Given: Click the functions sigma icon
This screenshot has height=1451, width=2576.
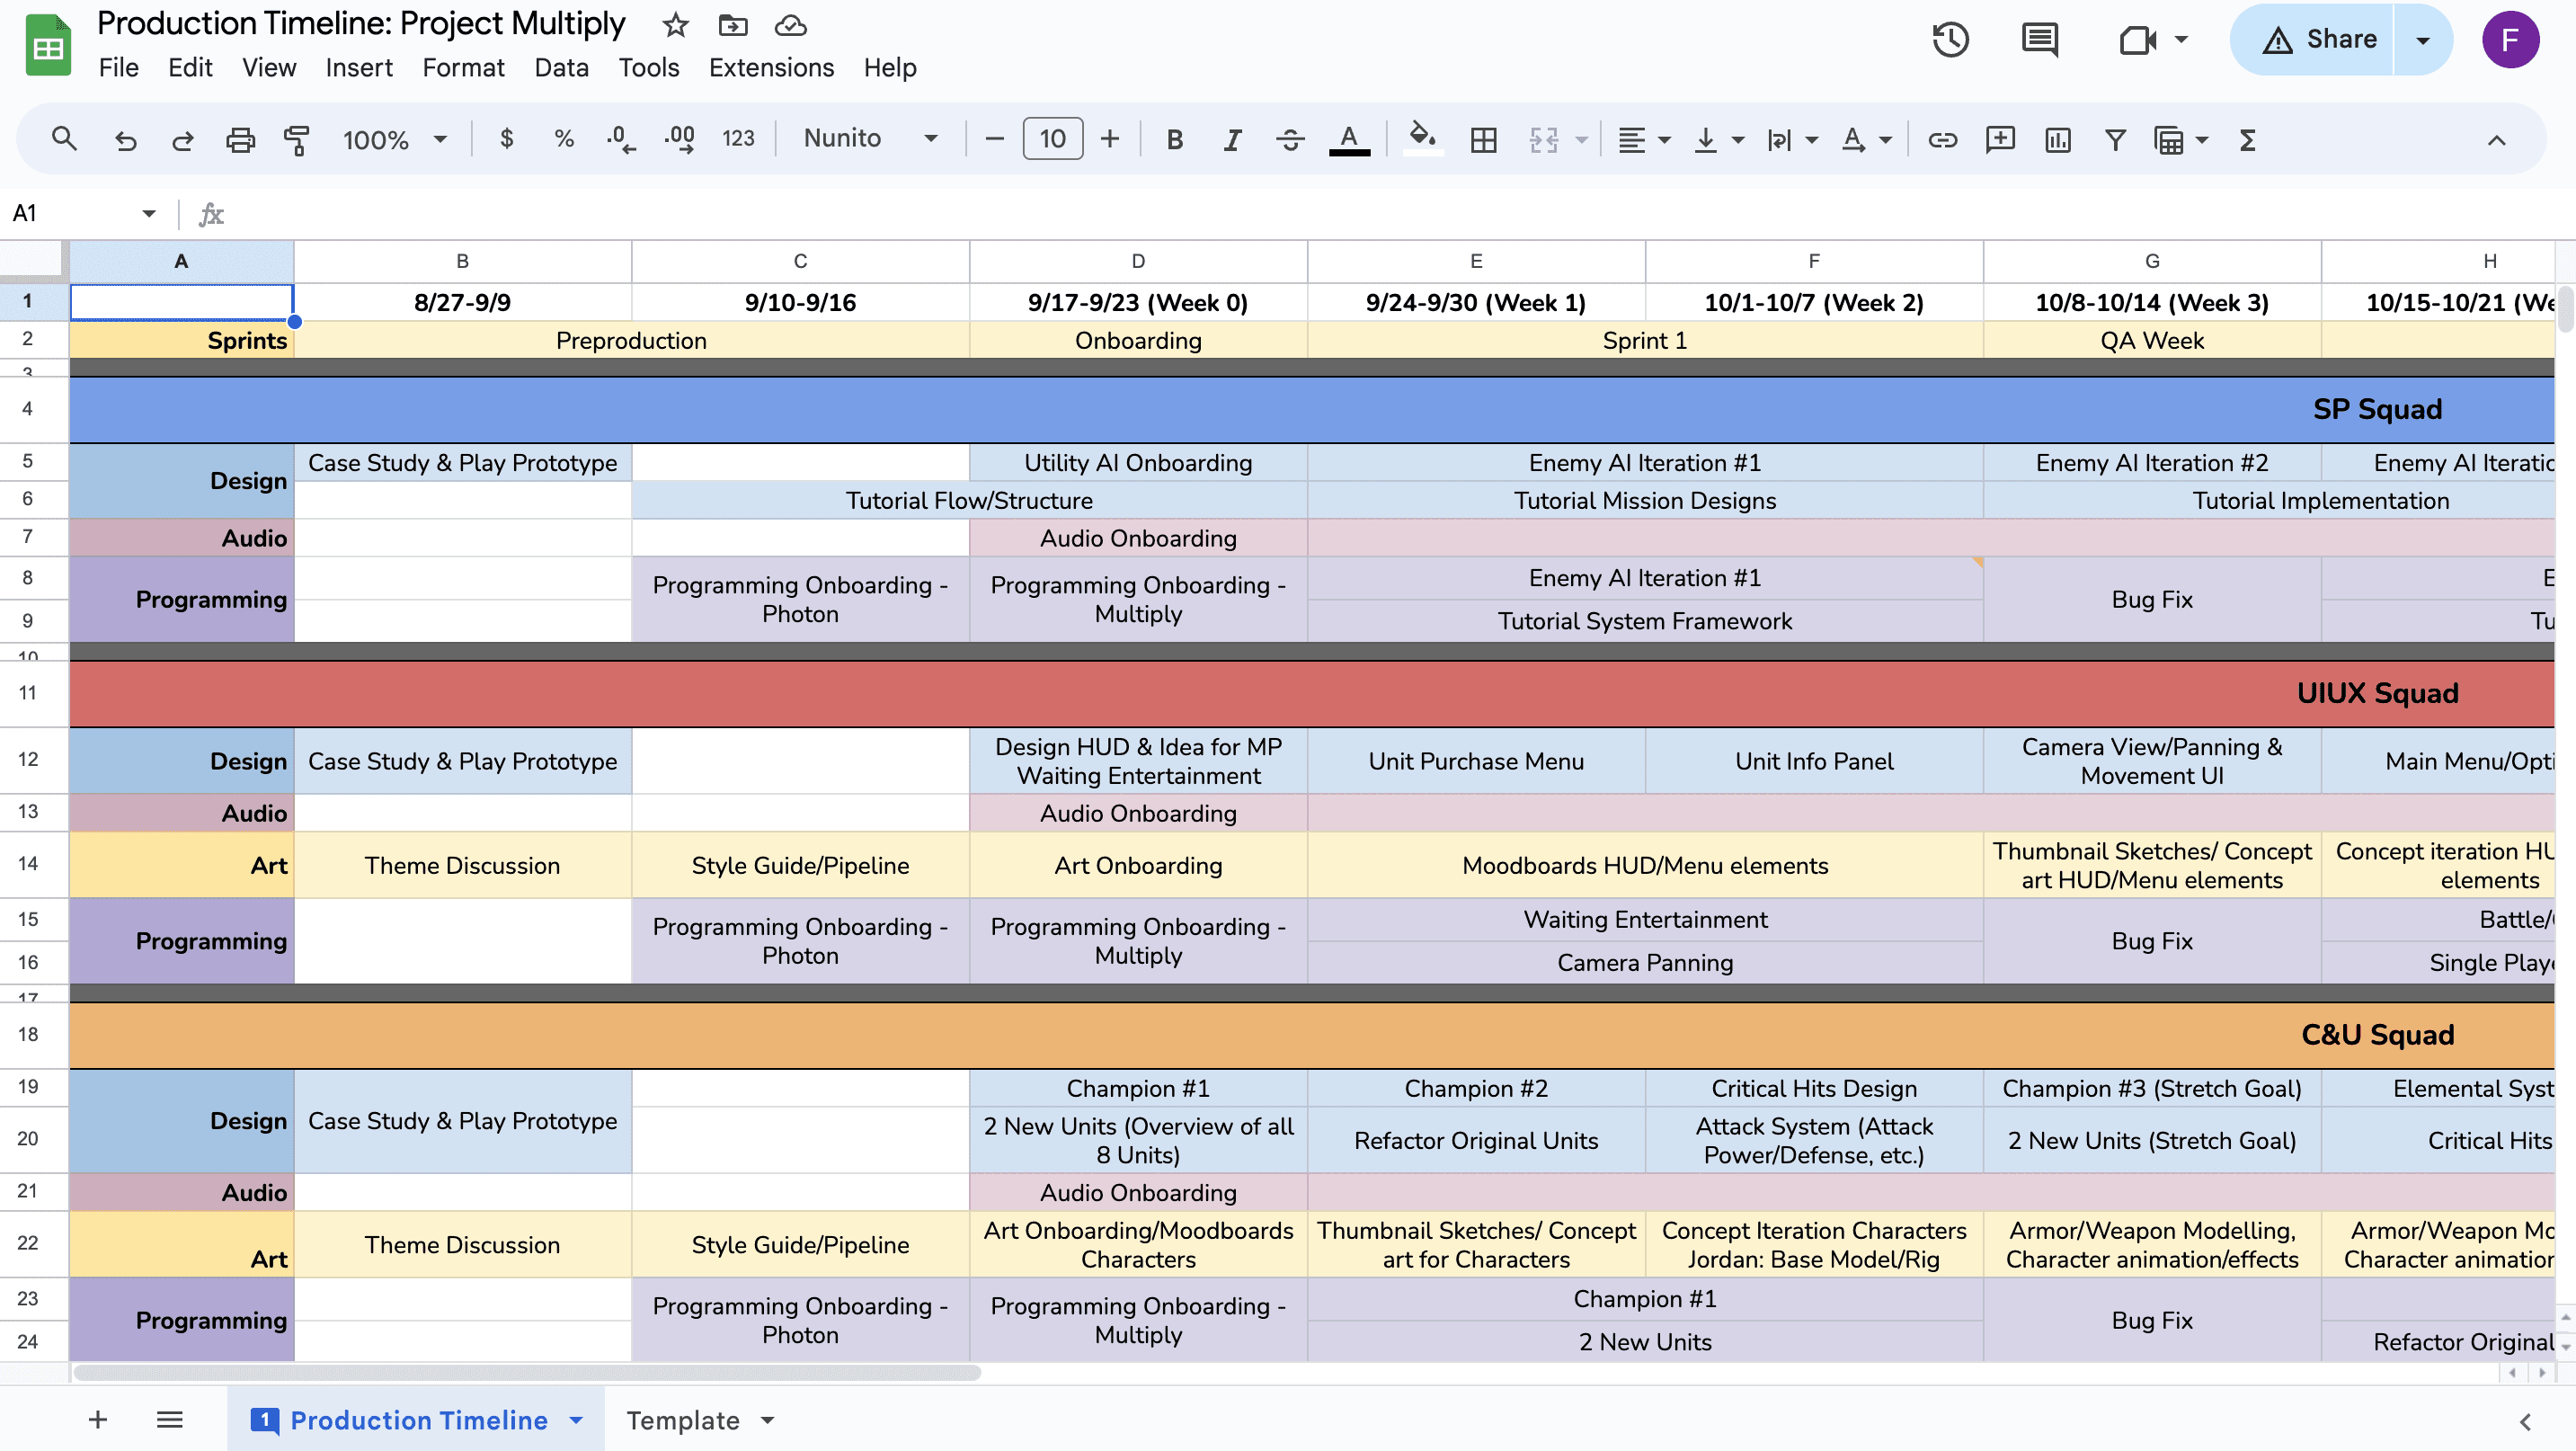Looking at the screenshot, I should coord(2247,139).
